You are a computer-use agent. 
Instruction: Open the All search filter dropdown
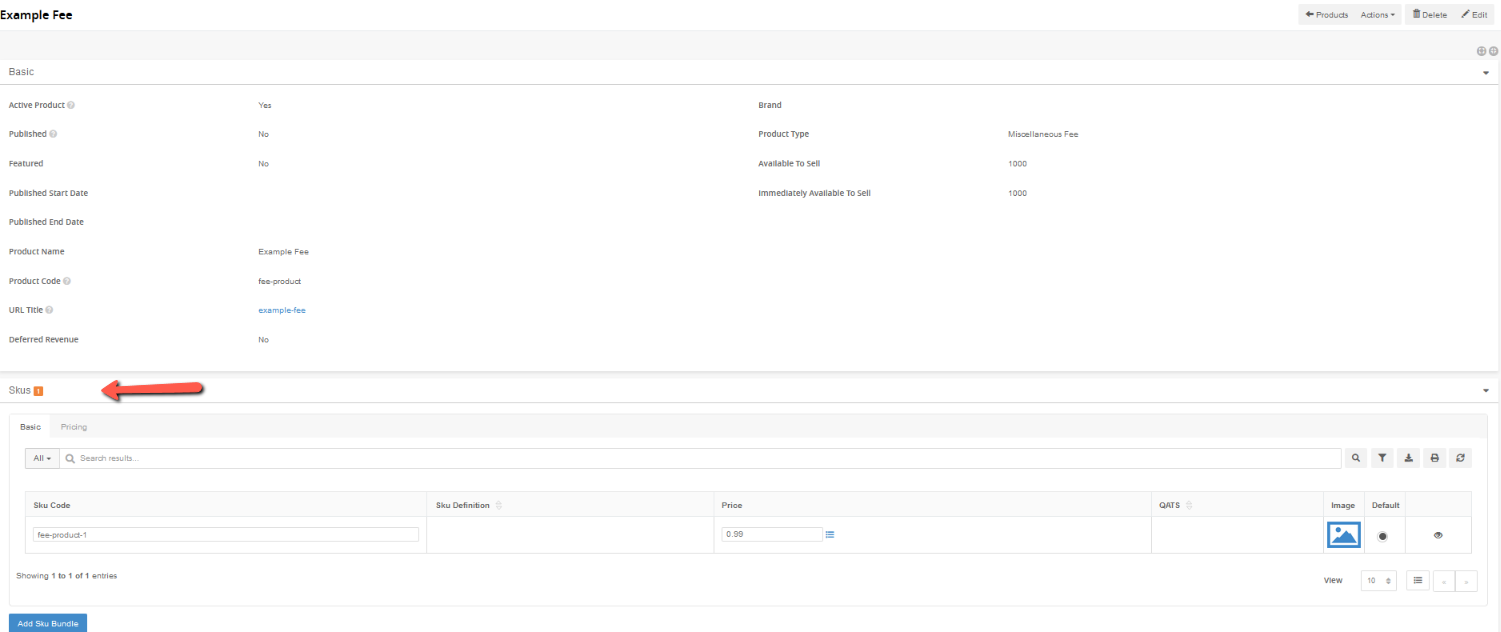tap(42, 458)
